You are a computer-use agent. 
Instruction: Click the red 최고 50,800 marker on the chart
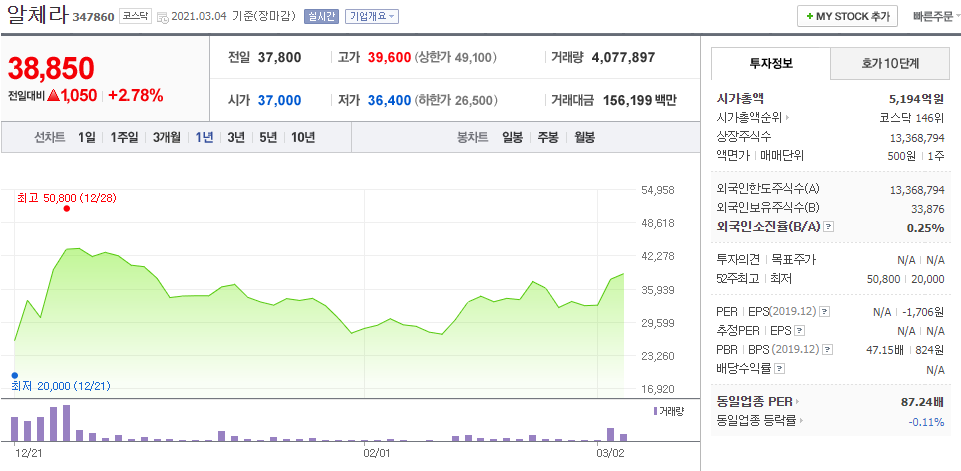67,209
